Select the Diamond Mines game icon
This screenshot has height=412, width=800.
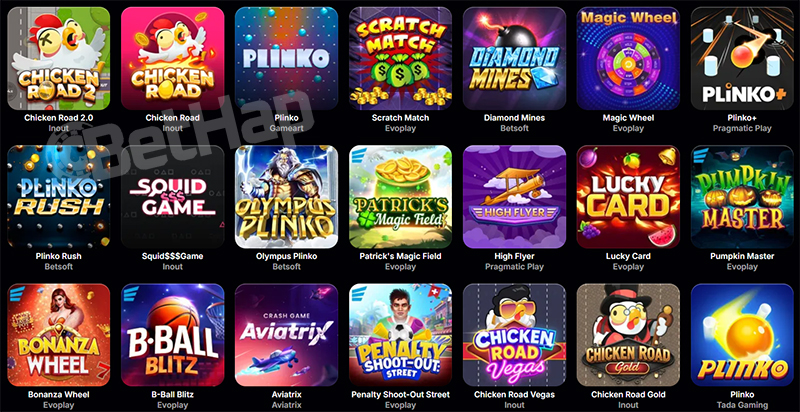514,58
